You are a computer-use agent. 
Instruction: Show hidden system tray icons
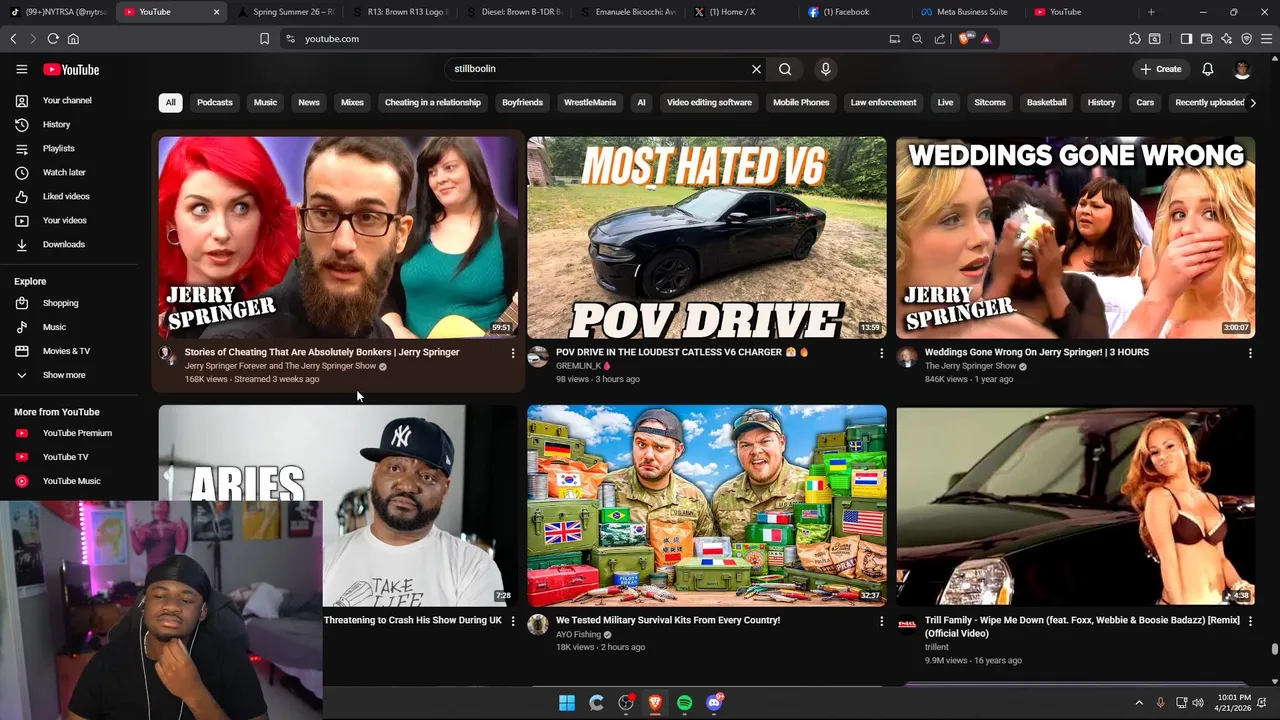tap(1138, 703)
